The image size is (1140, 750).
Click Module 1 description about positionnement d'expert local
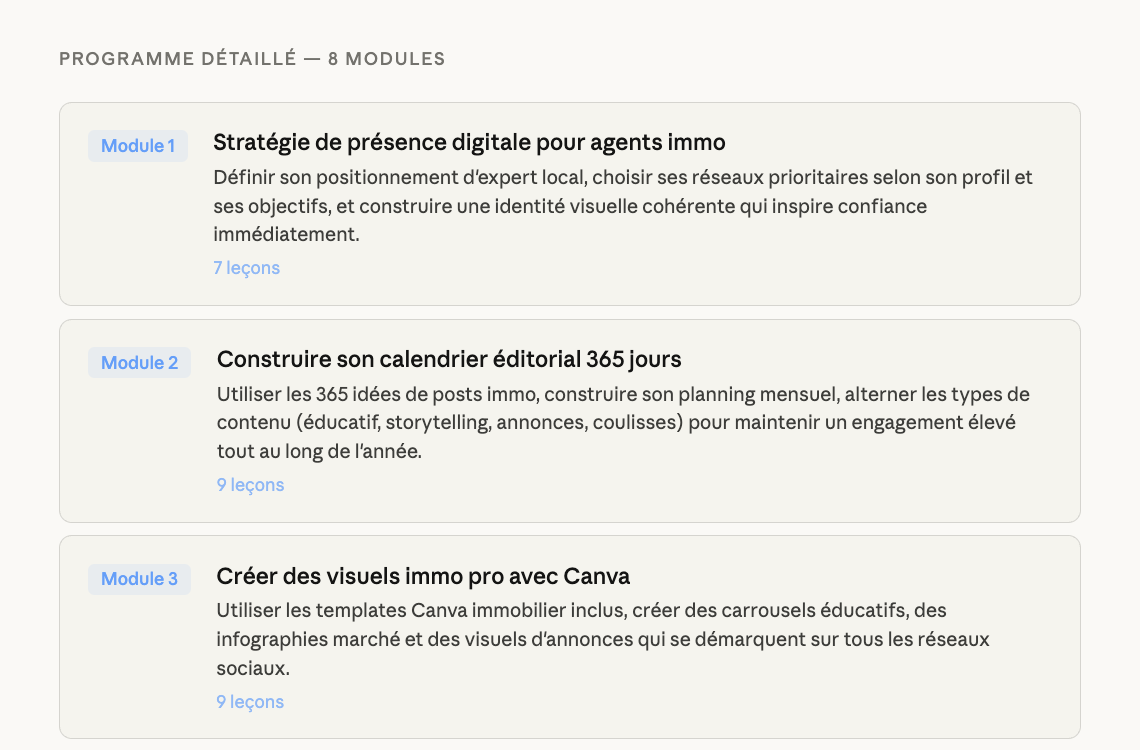pos(622,178)
